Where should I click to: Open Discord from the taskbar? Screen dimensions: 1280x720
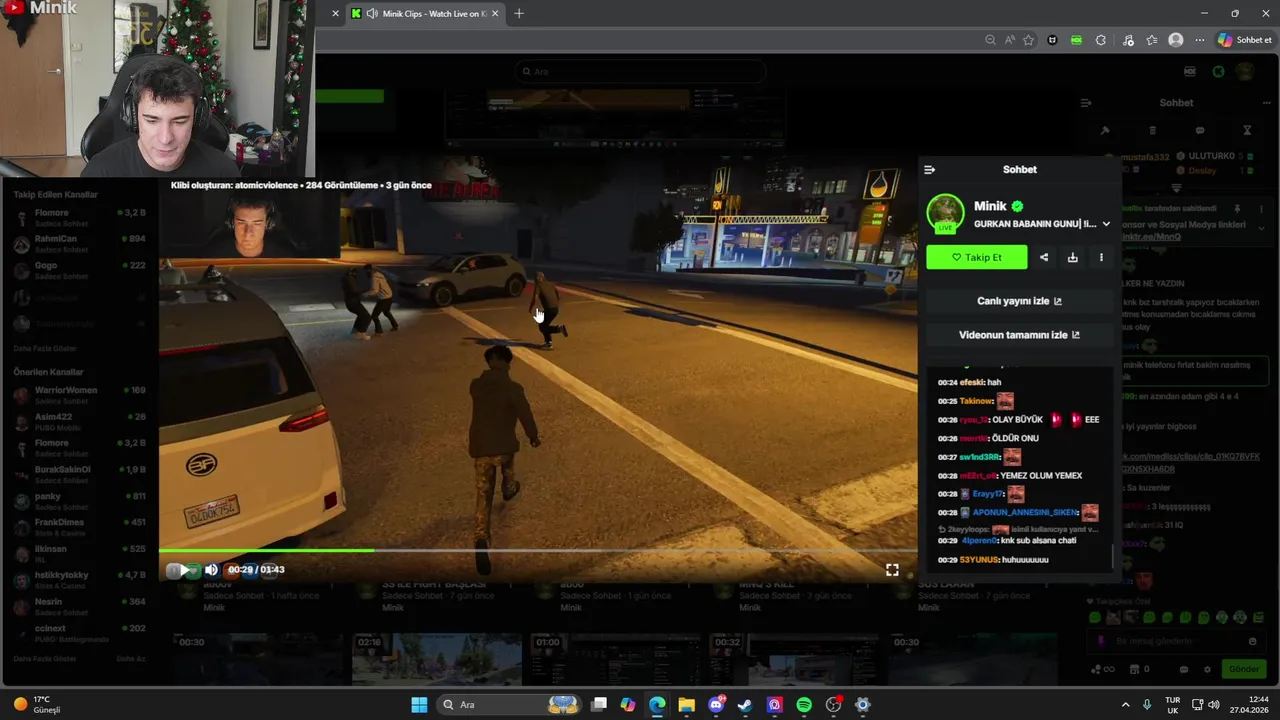pos(716,704)
